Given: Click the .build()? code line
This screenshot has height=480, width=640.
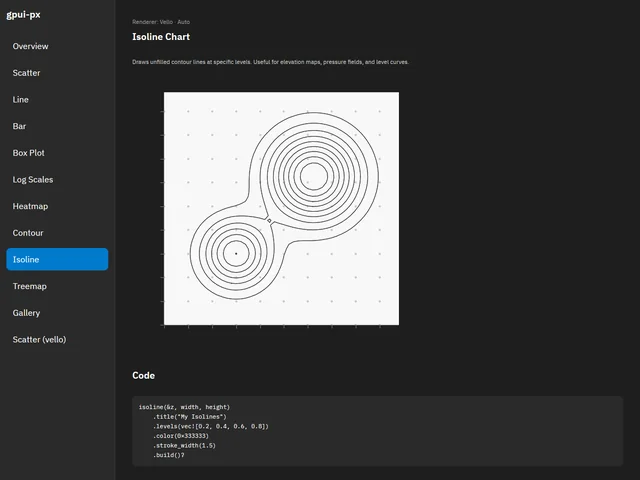Looking at the screenshot, I should pos(169,455).
